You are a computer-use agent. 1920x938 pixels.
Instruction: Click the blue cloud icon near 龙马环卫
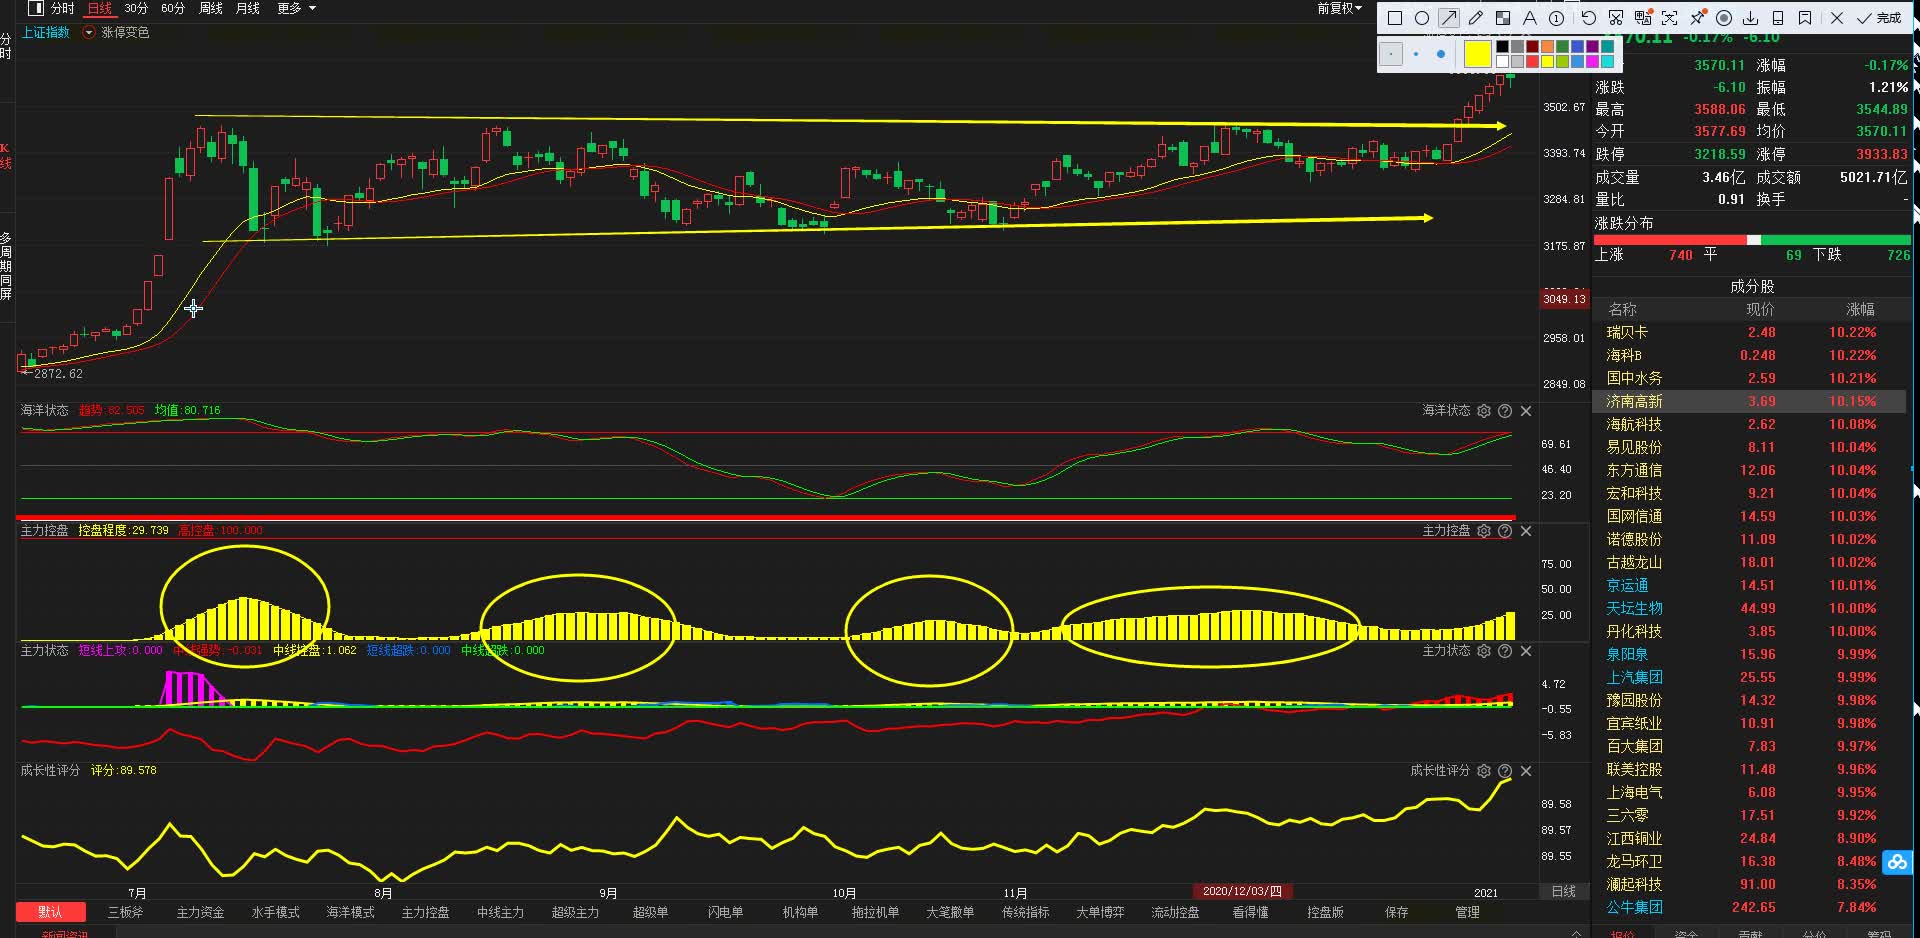[1897, 861]
